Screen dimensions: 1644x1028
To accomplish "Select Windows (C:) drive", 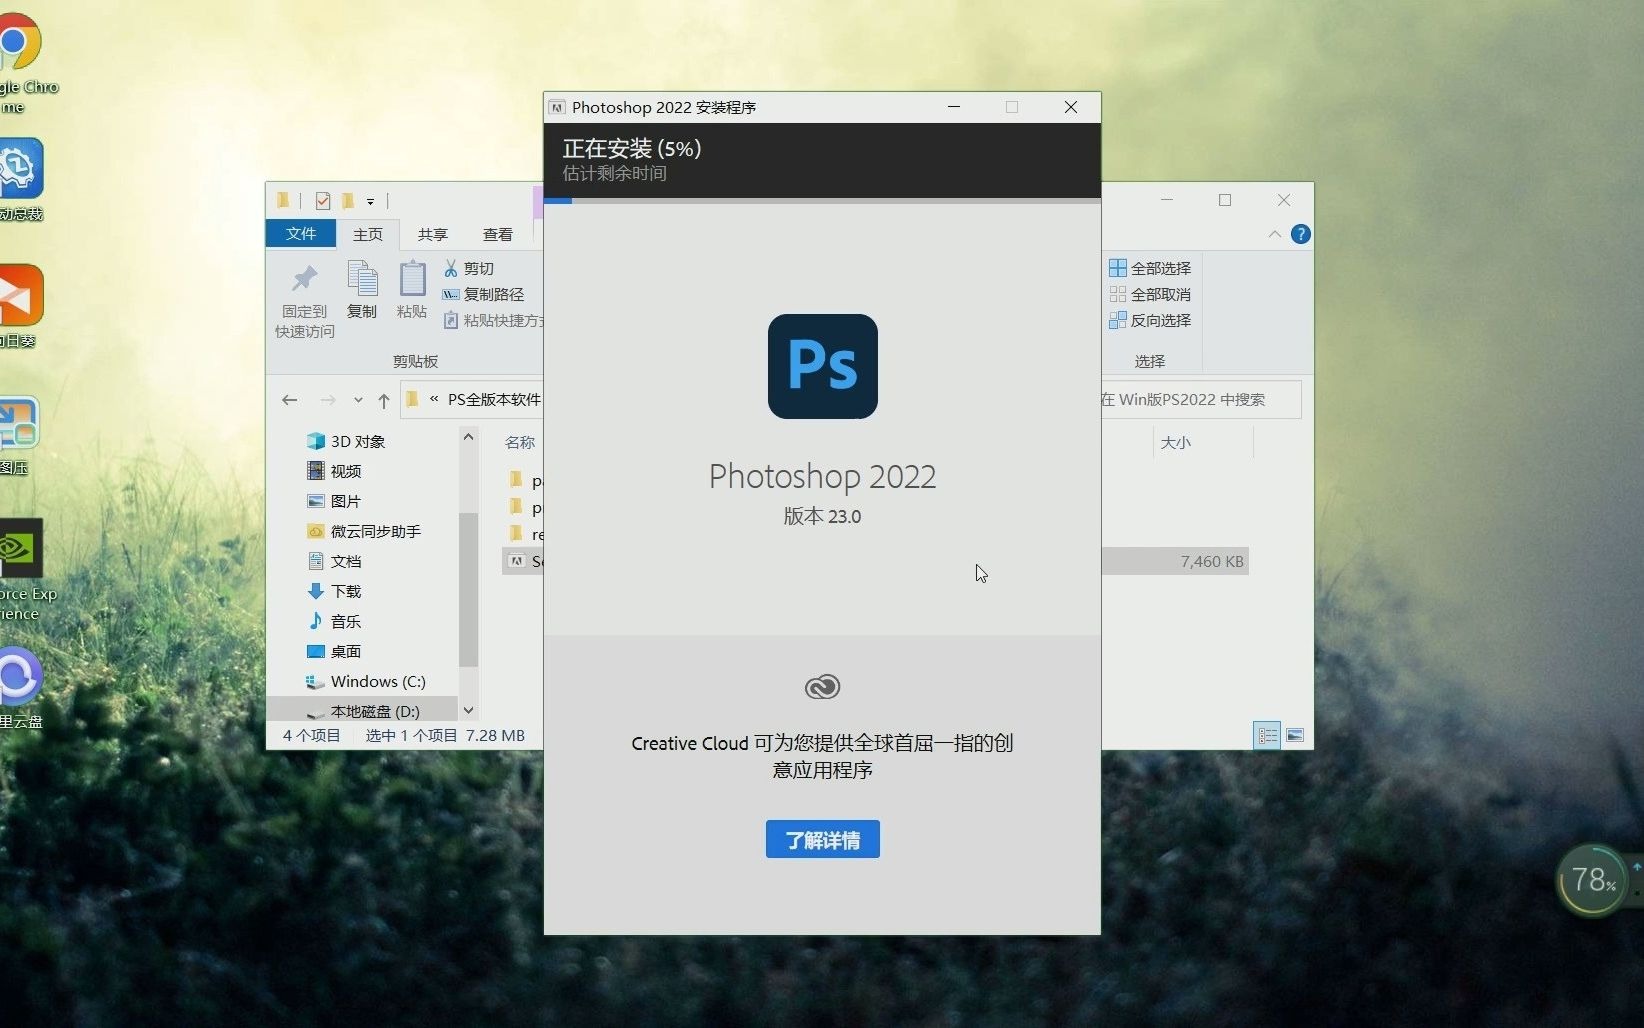I will pos(366,681).
